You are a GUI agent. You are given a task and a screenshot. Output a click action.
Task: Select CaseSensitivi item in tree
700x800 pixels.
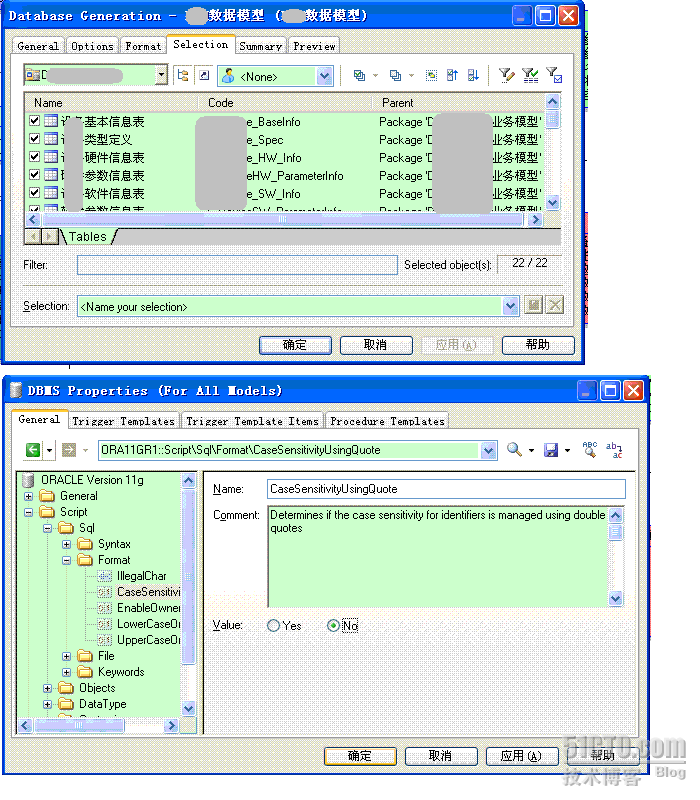[x=148, y=592]
